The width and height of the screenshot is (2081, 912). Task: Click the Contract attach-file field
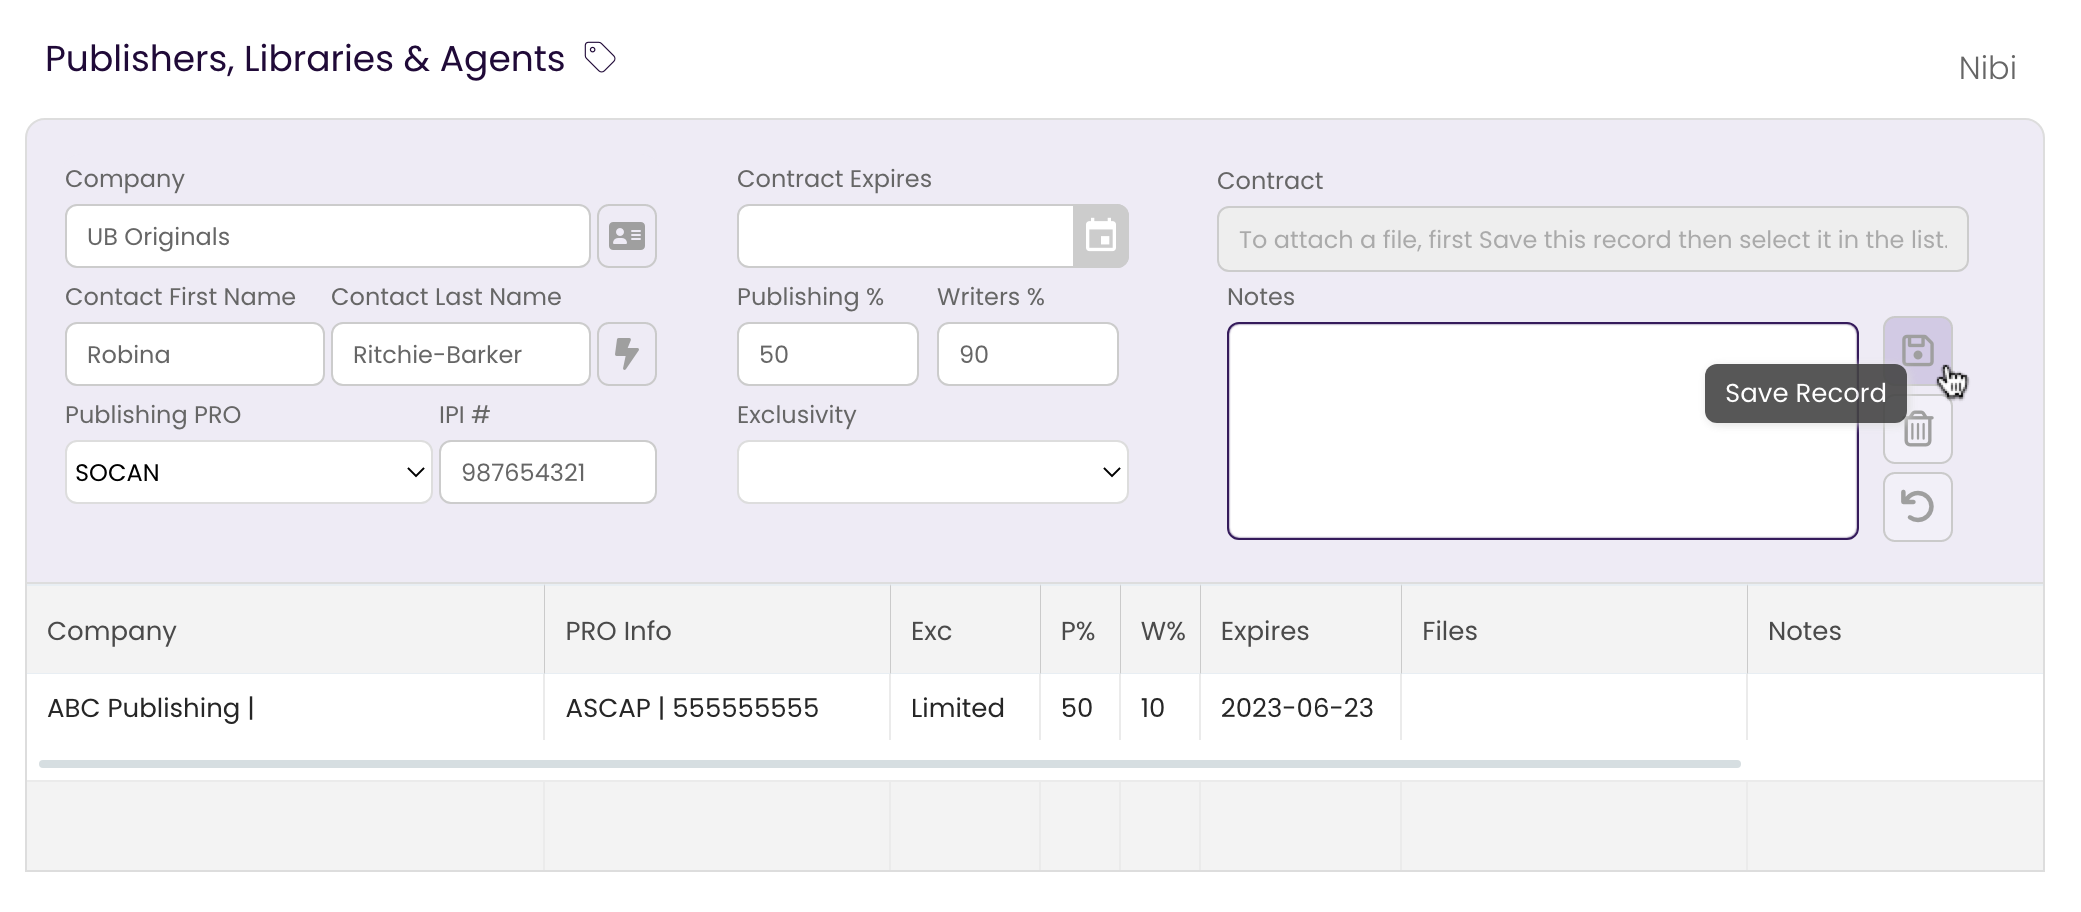pyautogui.click(x=1593, y=239)
